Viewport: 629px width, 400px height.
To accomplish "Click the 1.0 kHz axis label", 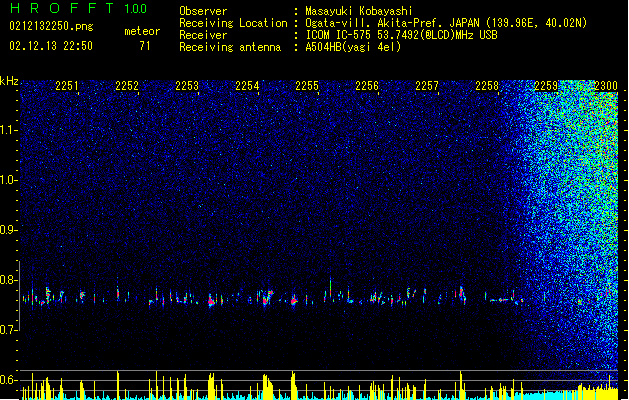I will [x=9, y=180].
